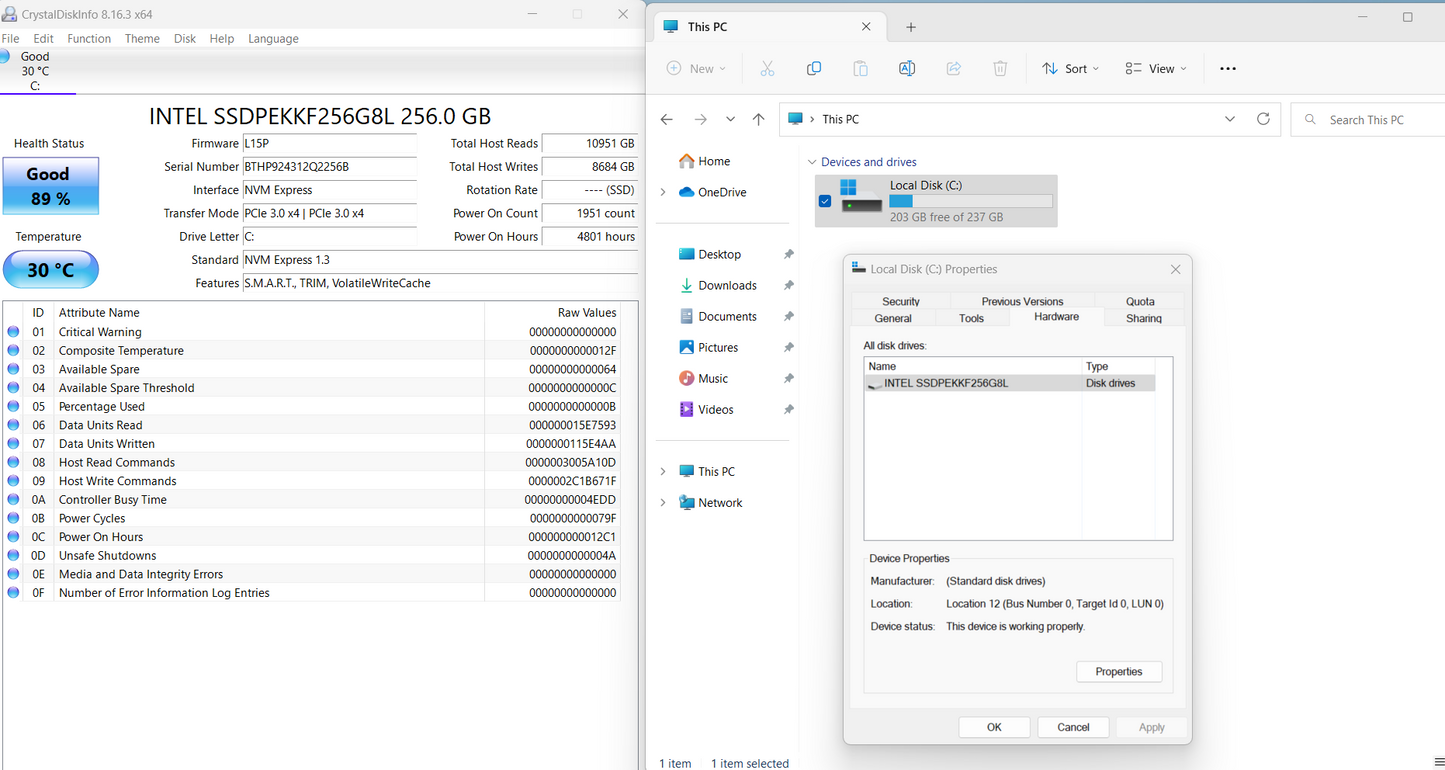Screen dimensions: 1445x770
Task: Uncheck the Local Disk (C:) selection checkbox
Action: 825,201
